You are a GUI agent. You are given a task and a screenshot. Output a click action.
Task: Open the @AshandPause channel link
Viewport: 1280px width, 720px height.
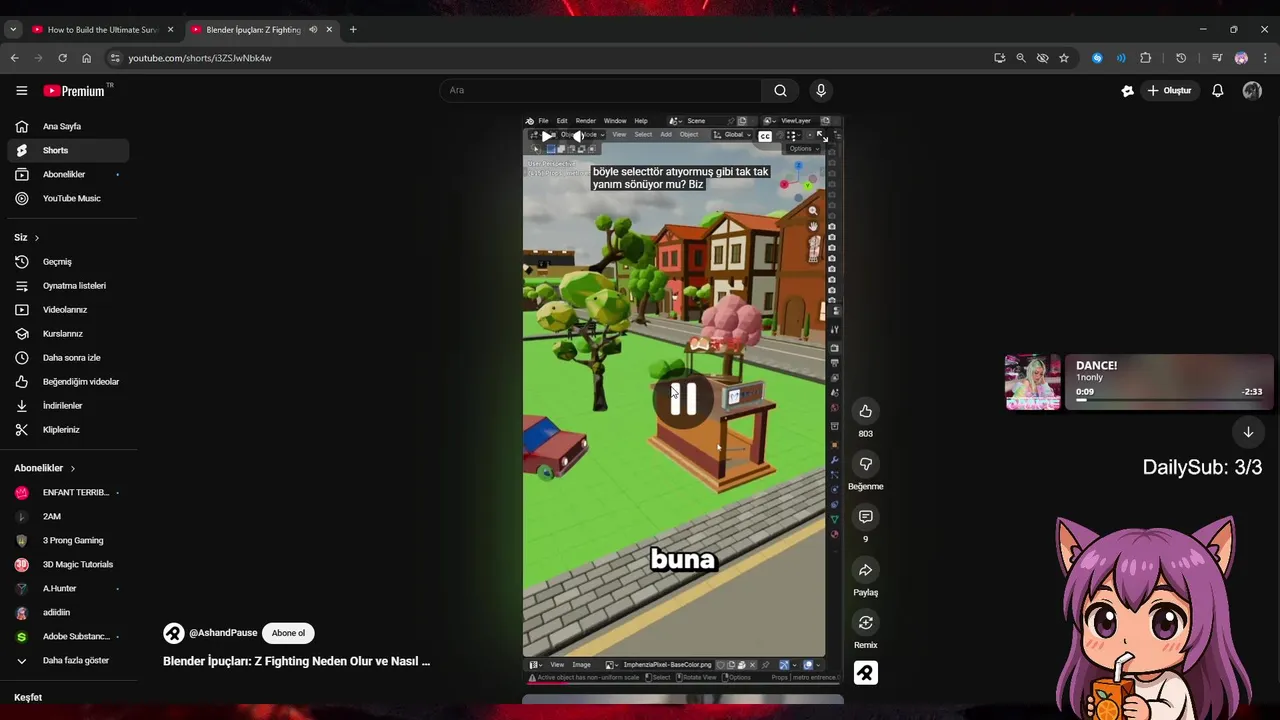pos(223,633)
